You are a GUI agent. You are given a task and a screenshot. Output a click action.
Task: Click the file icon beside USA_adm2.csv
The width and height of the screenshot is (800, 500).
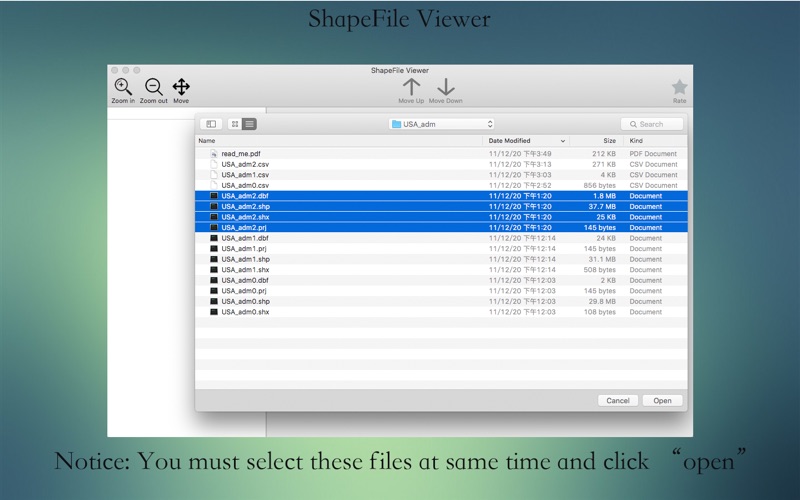(214, 164)
